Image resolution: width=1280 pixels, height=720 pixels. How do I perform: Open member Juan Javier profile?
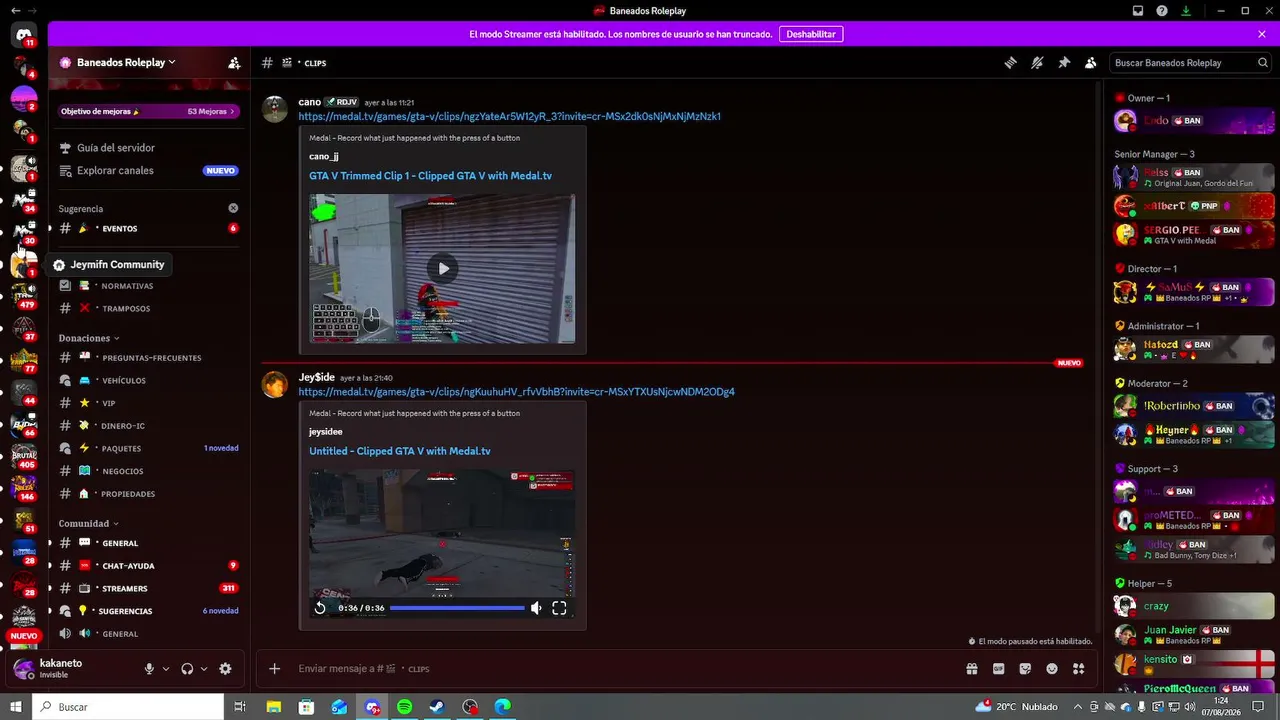pos(1194,635)
